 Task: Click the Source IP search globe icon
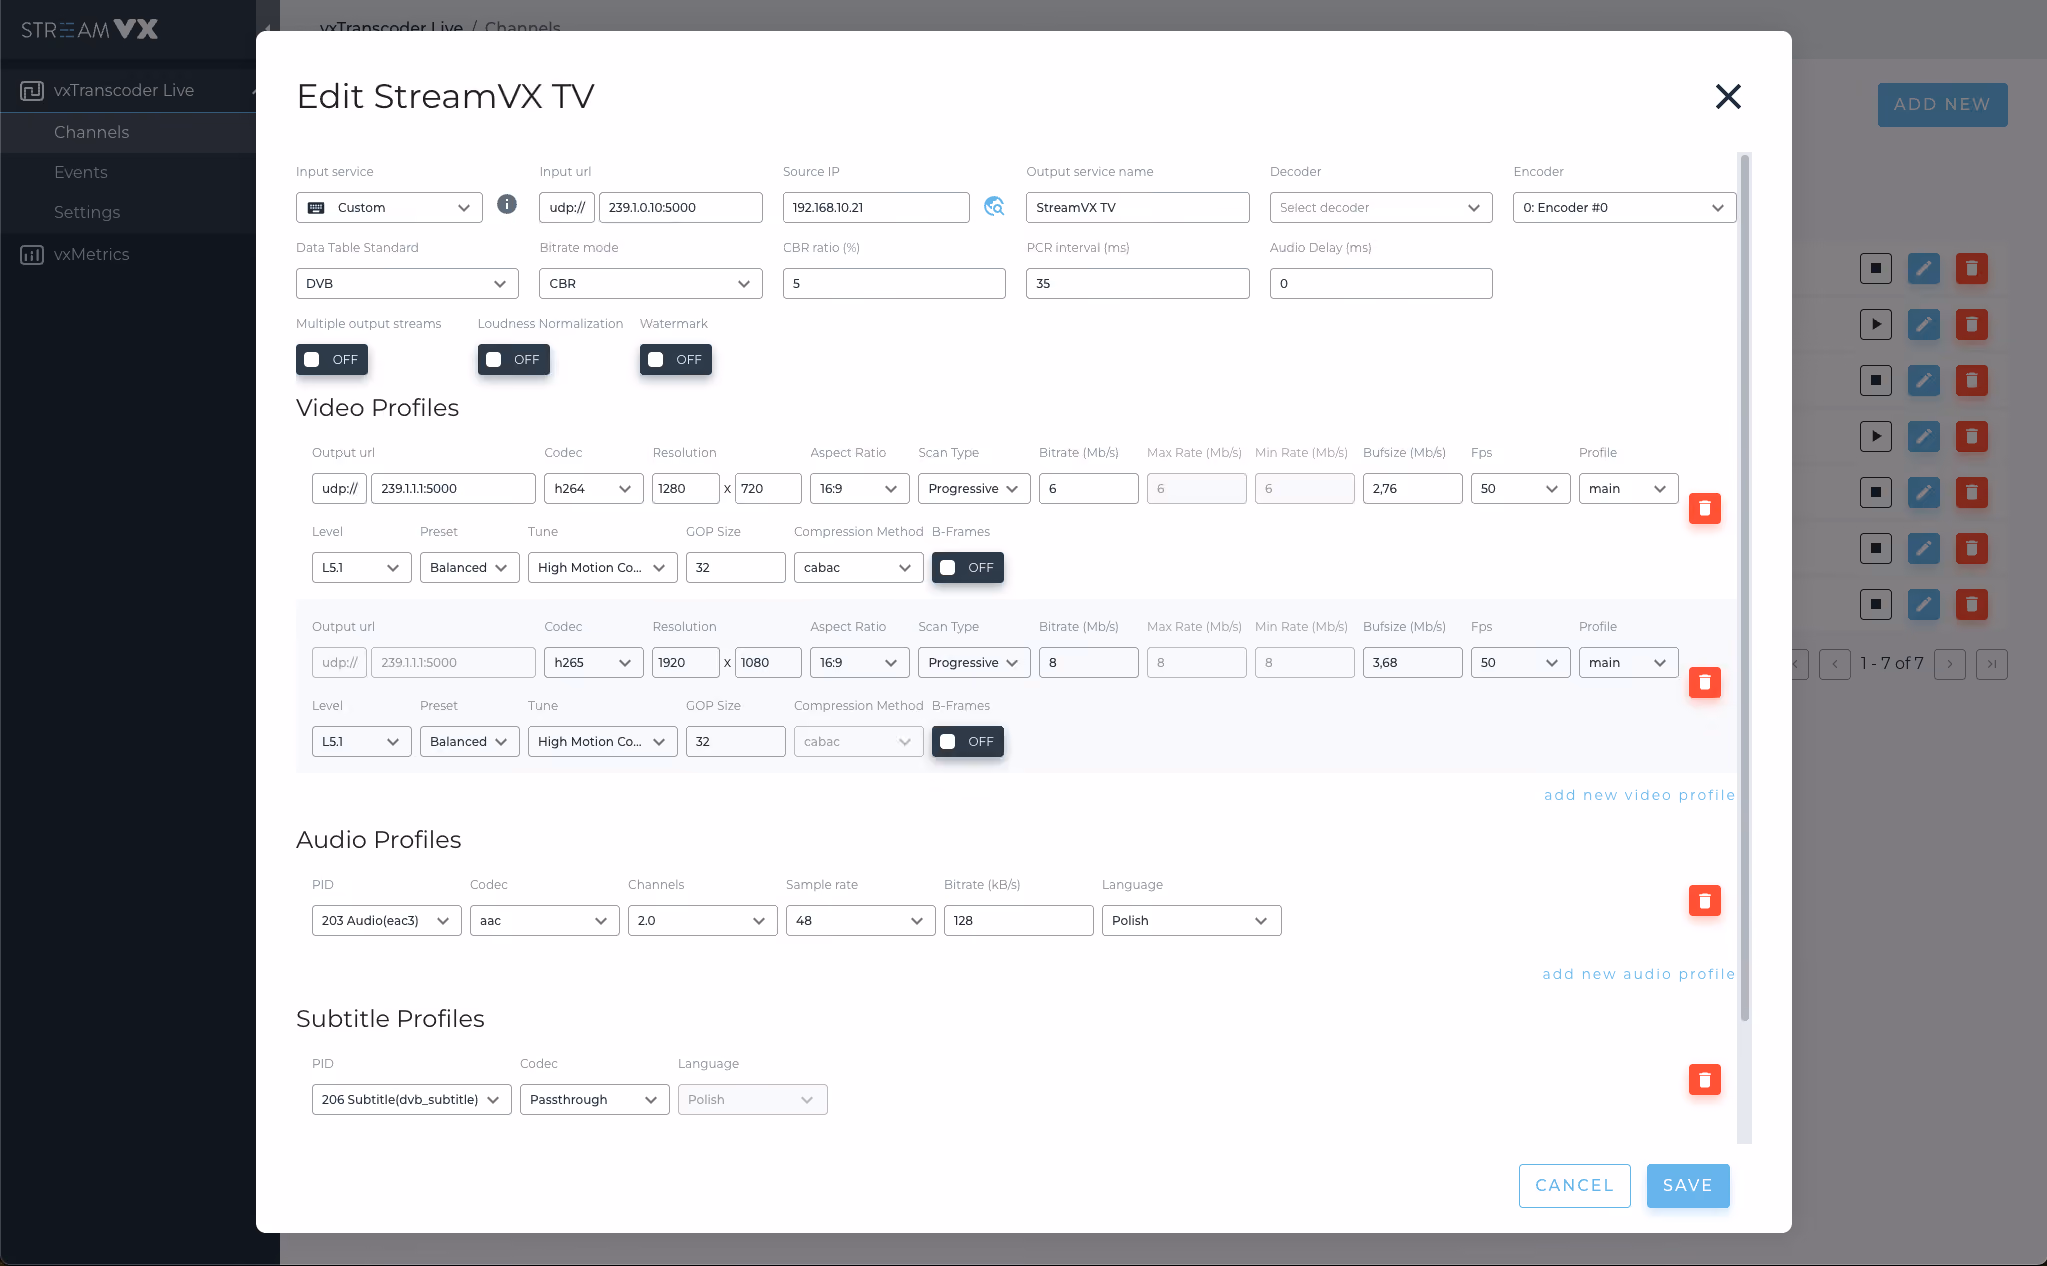tap(994, 206)
